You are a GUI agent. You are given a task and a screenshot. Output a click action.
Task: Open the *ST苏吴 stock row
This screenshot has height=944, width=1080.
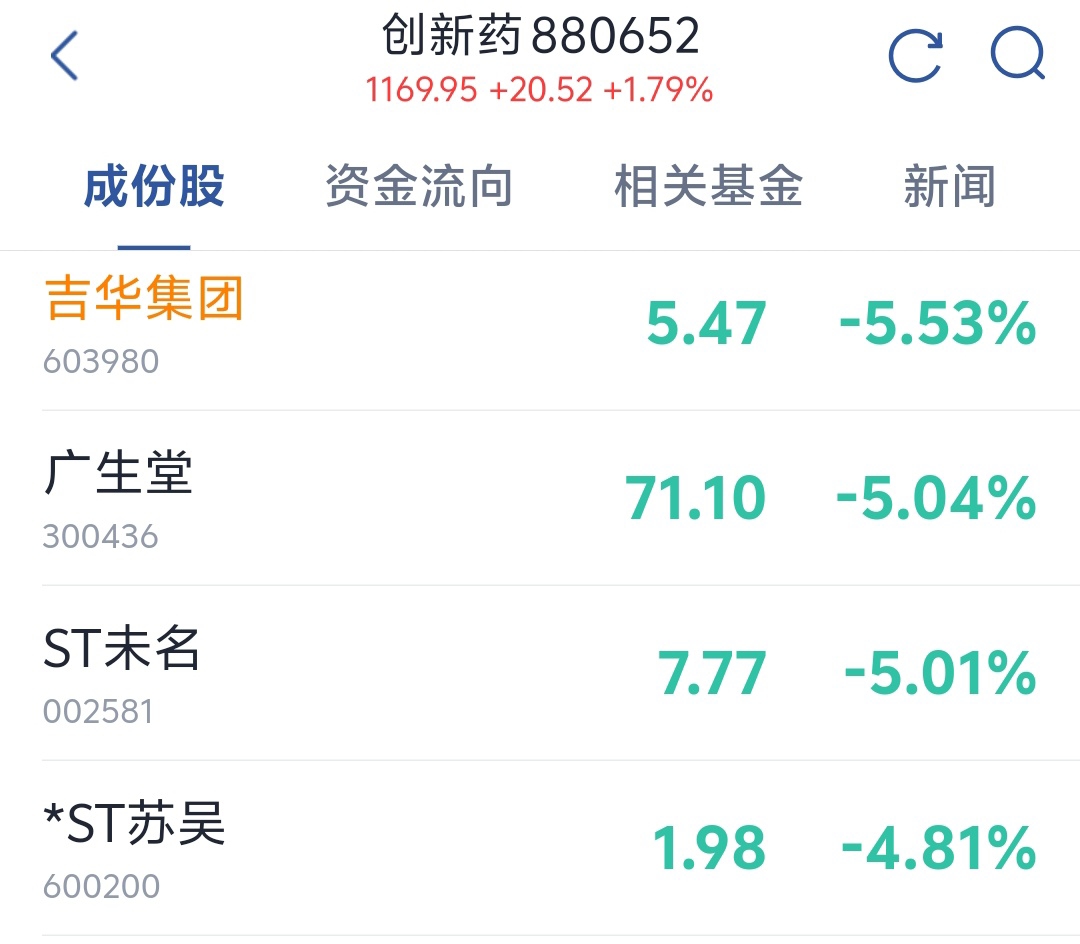(540, 848)
